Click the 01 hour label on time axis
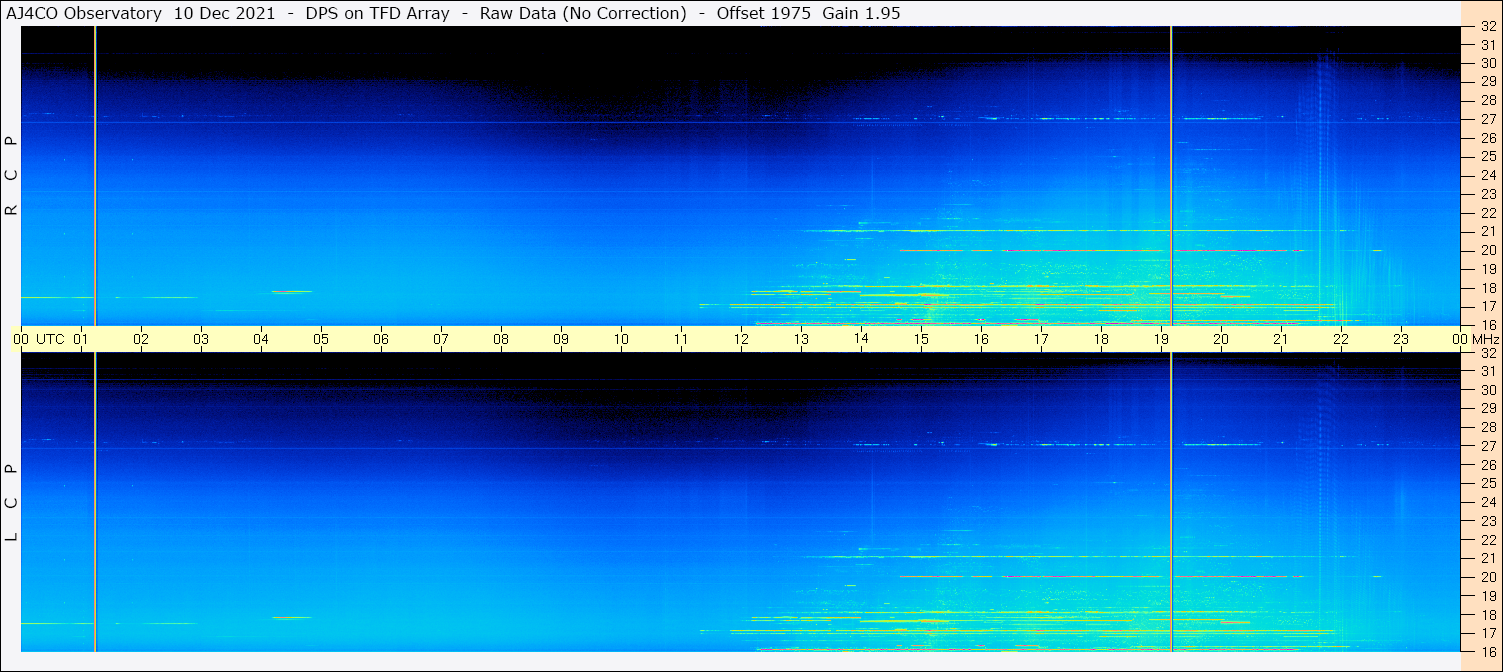The width and height of the screenshot is (1503, 672). pos(81,339)
